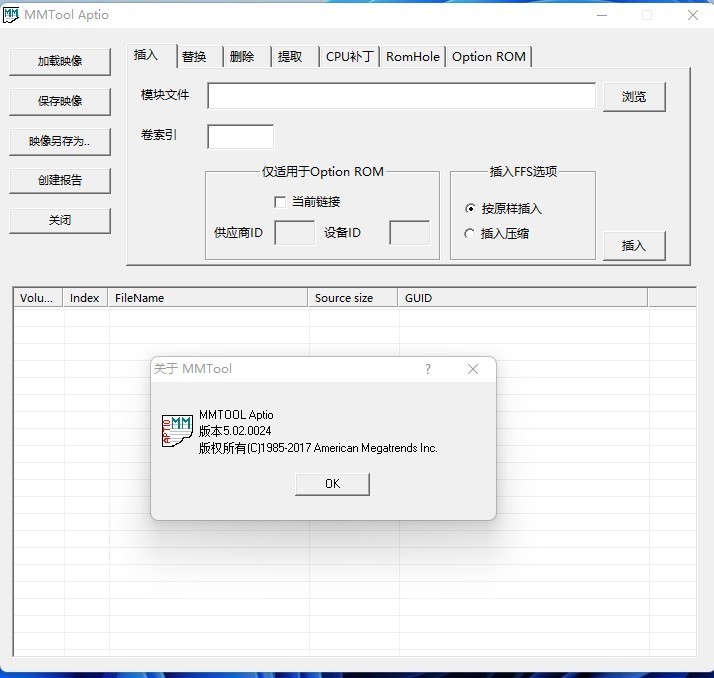Click the MMTool Aptio title bar icon
The image size is (714, 678).
tap(11, 15)
